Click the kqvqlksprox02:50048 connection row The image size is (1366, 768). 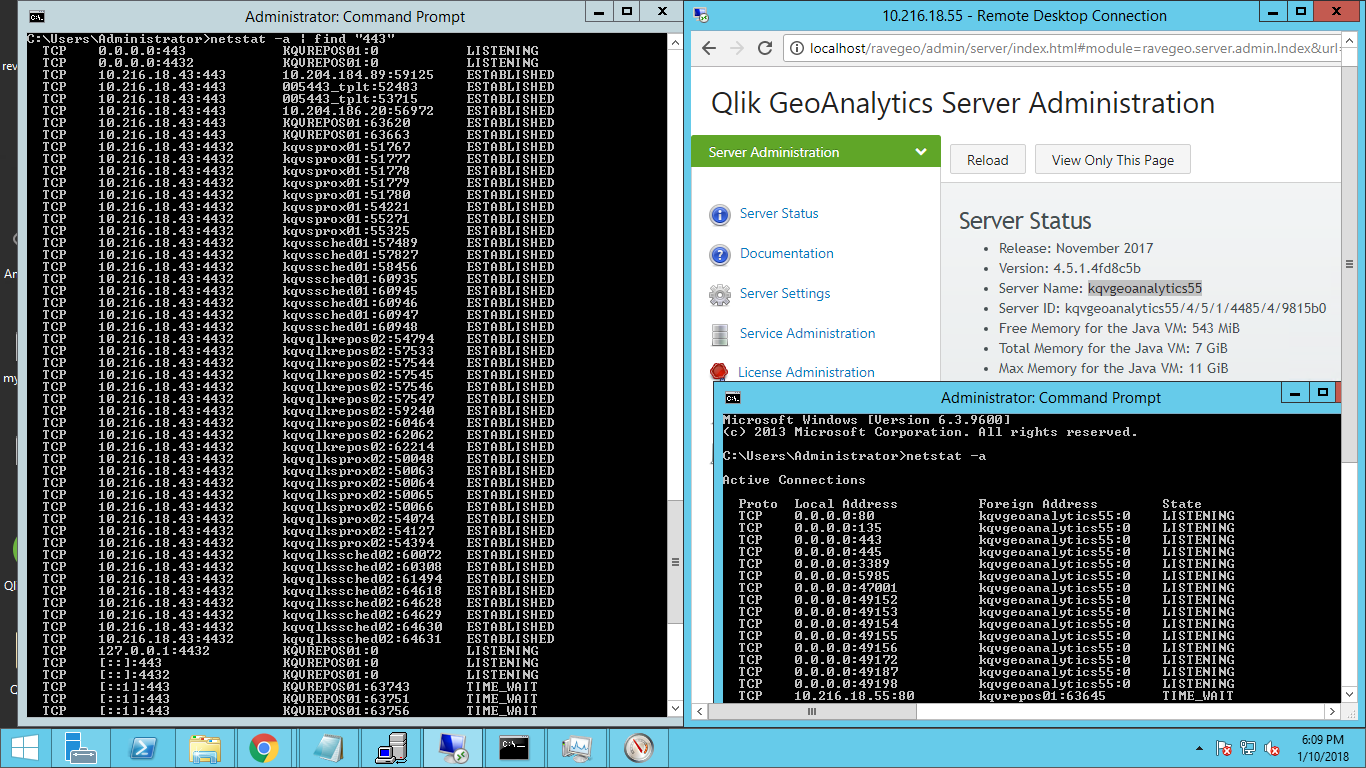(x=298, y=459)
